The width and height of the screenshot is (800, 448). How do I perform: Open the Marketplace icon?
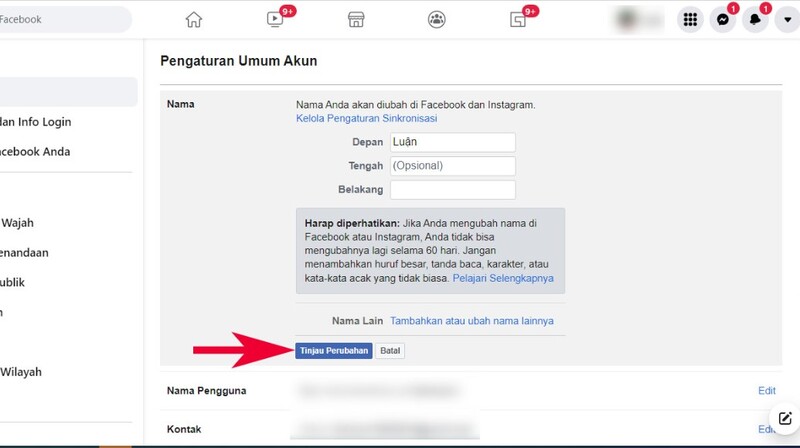pyautogui.click(x=356, y=19)
